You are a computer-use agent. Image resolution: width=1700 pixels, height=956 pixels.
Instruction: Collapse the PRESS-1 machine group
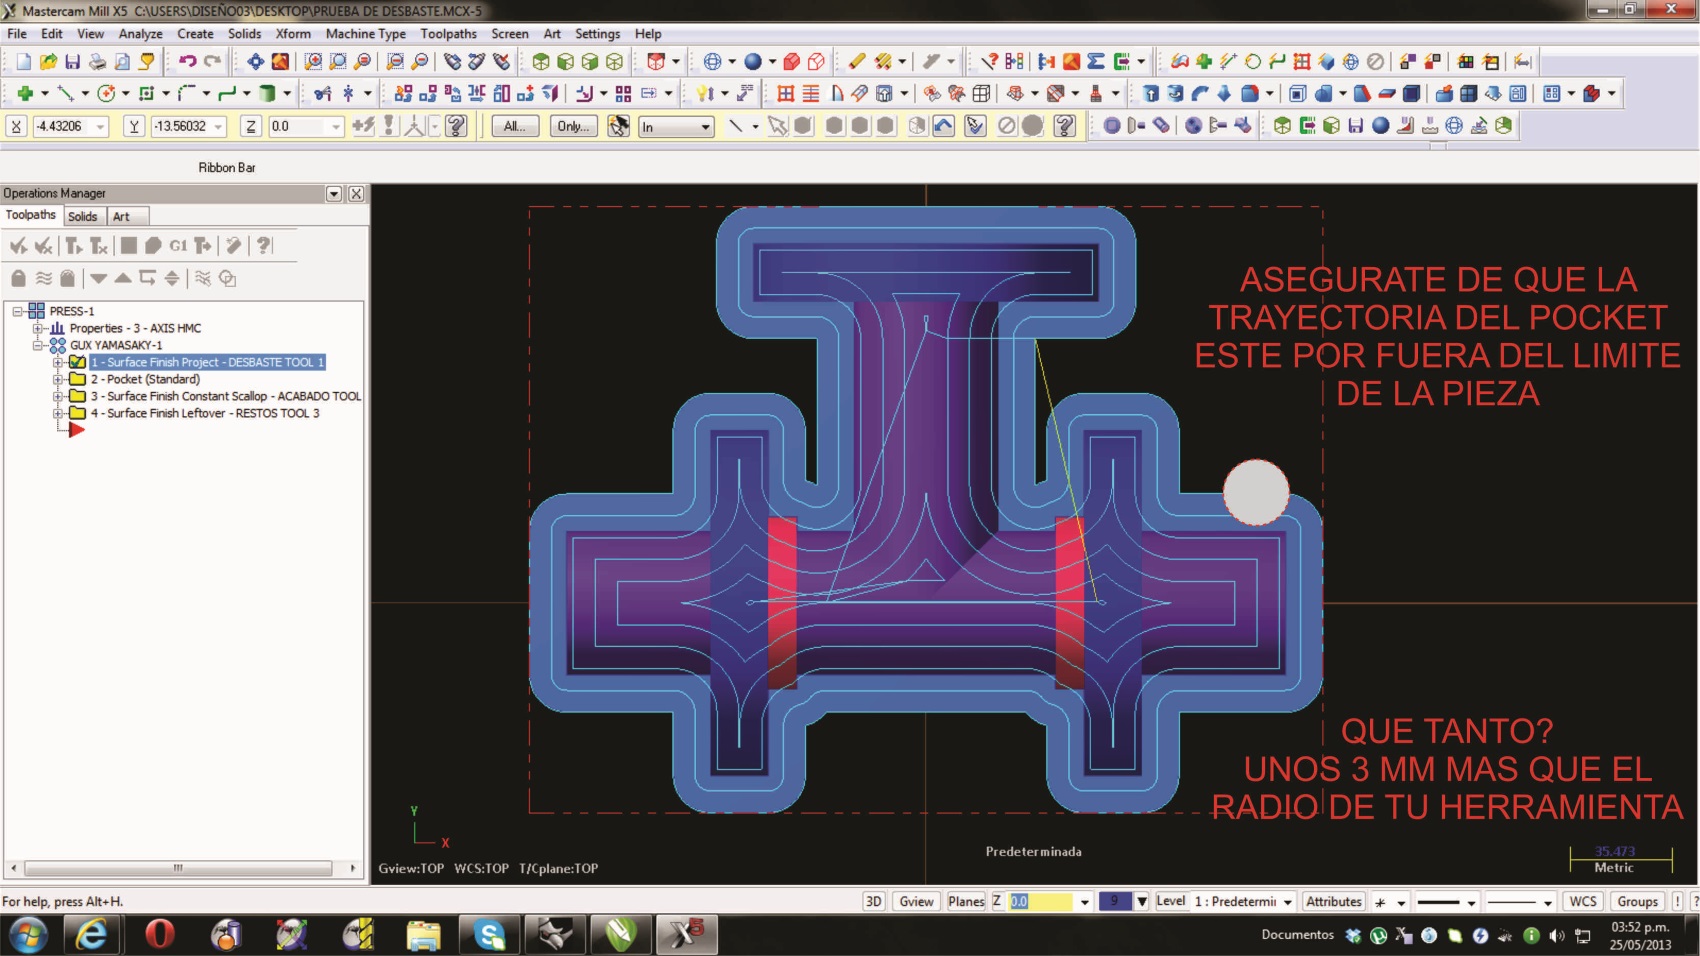(x=17, y=311)
